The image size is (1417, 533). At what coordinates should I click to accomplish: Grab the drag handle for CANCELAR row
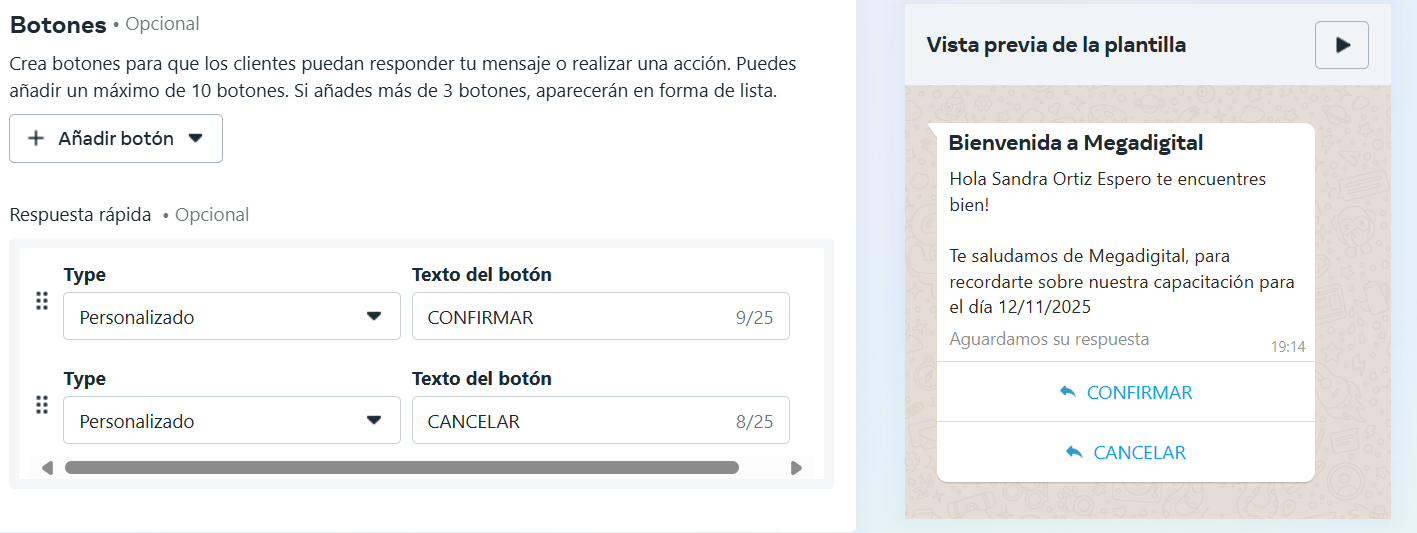point(42,405)
